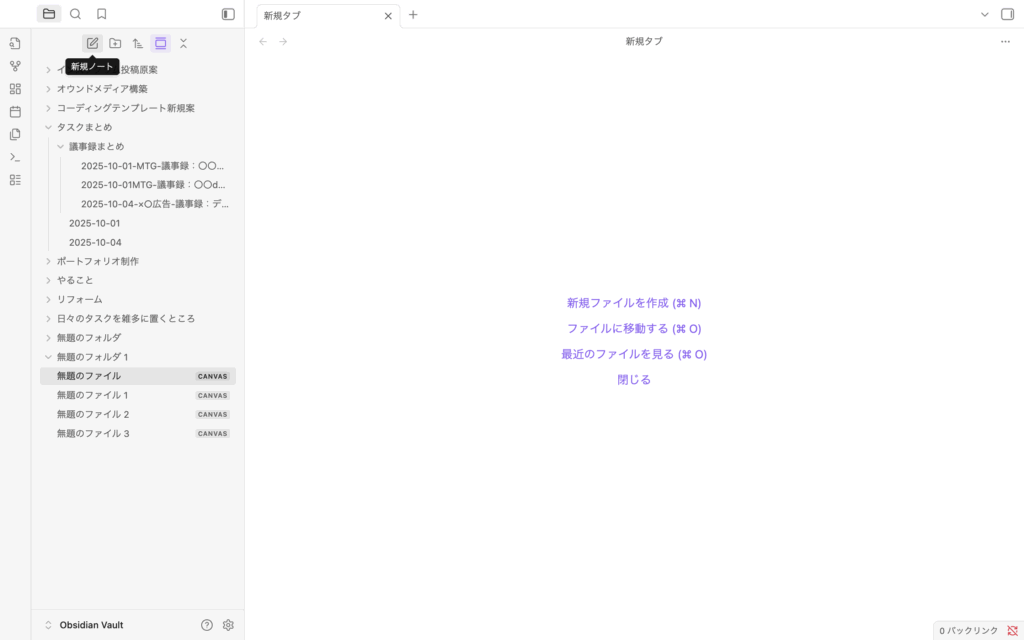
Task: Open the daily note calendar icon
Action: [x=15, y=112]
